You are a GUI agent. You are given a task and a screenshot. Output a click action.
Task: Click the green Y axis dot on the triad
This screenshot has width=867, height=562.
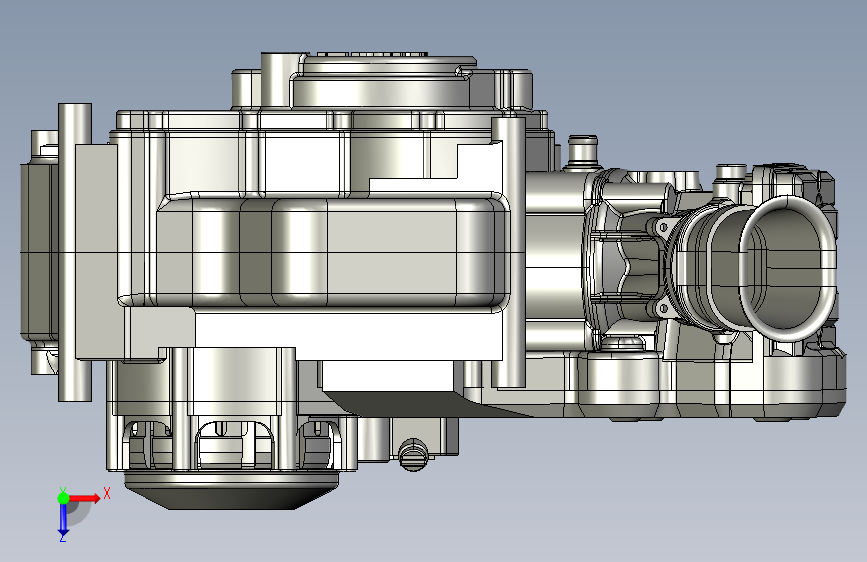pos(63,498)
